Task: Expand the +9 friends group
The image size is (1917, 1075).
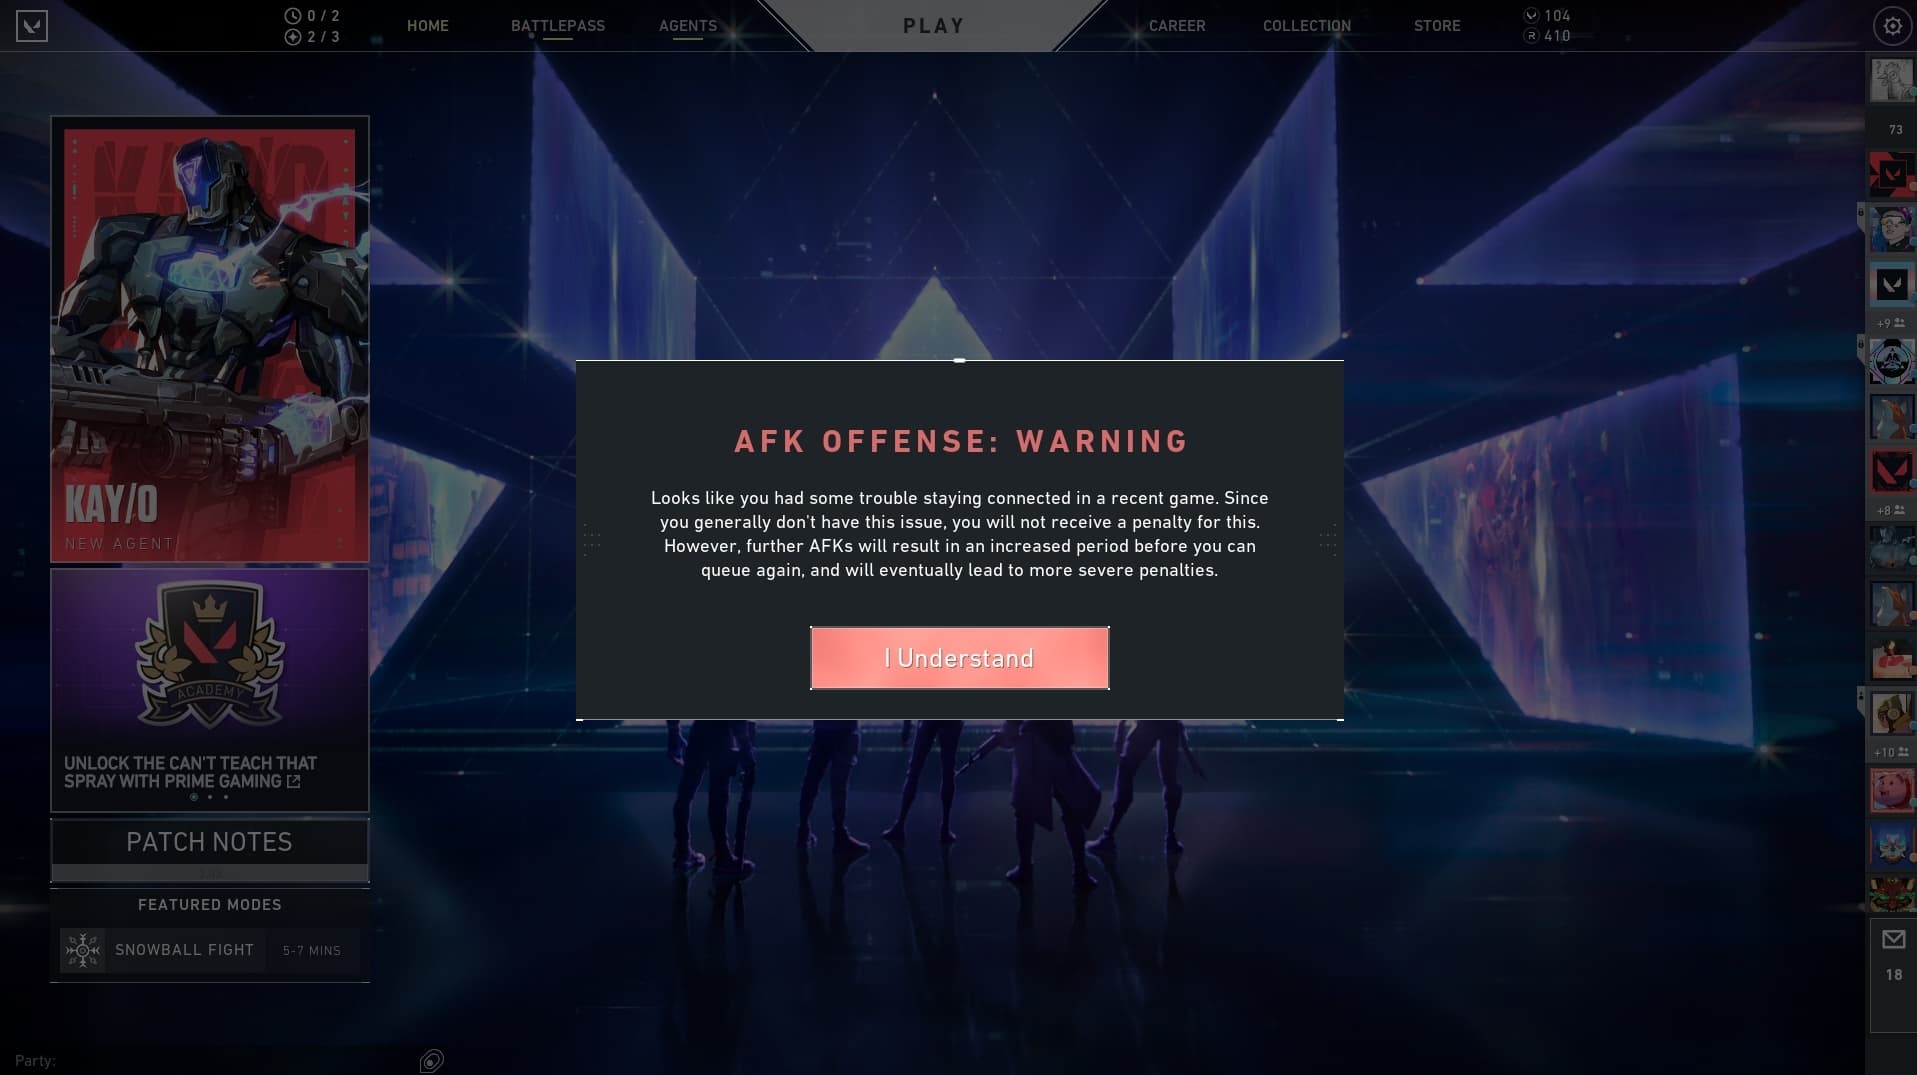Action: 1890,323
